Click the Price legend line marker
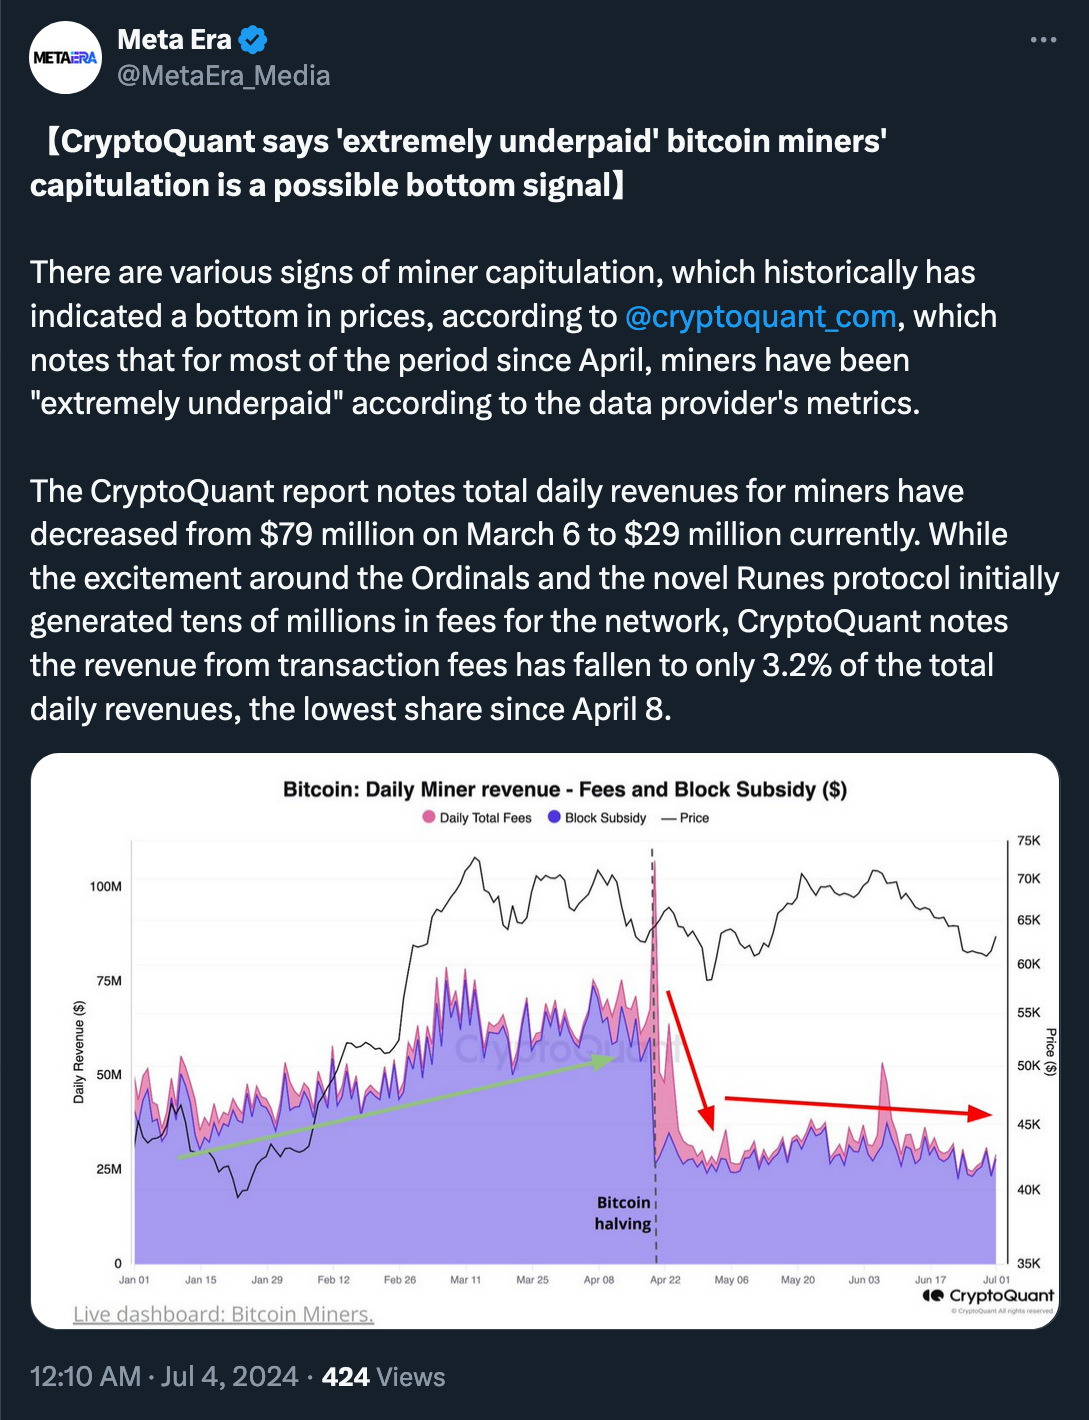Viewport: 1089px width, 1420px height. [x=669, y=818]
